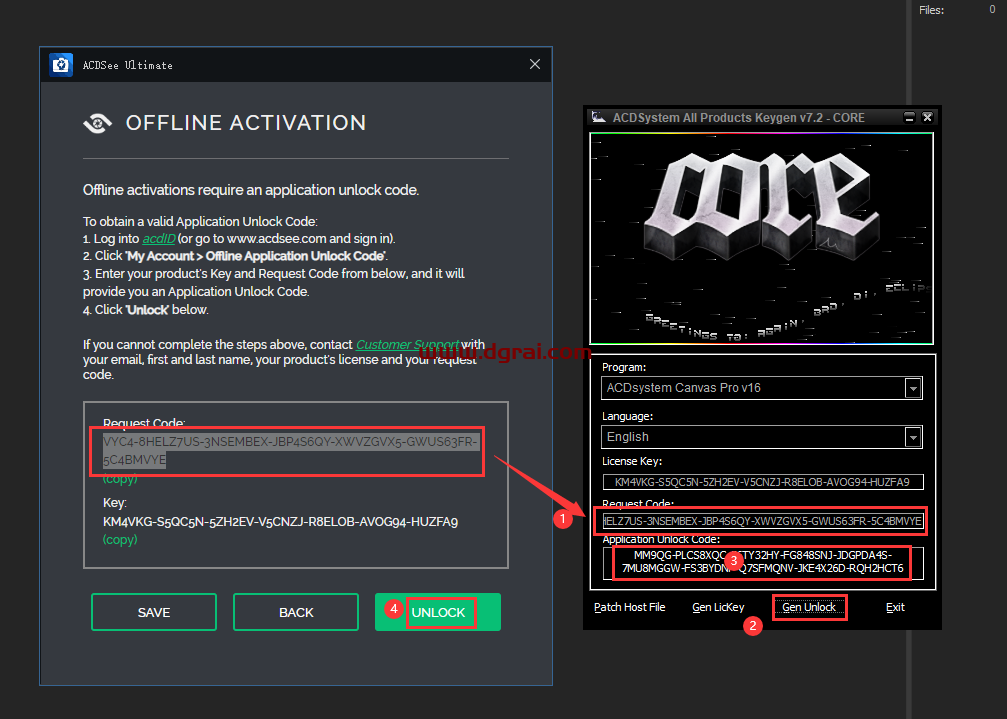
Task: Click the (copy) link under Request Code
Action: point(120,479)
